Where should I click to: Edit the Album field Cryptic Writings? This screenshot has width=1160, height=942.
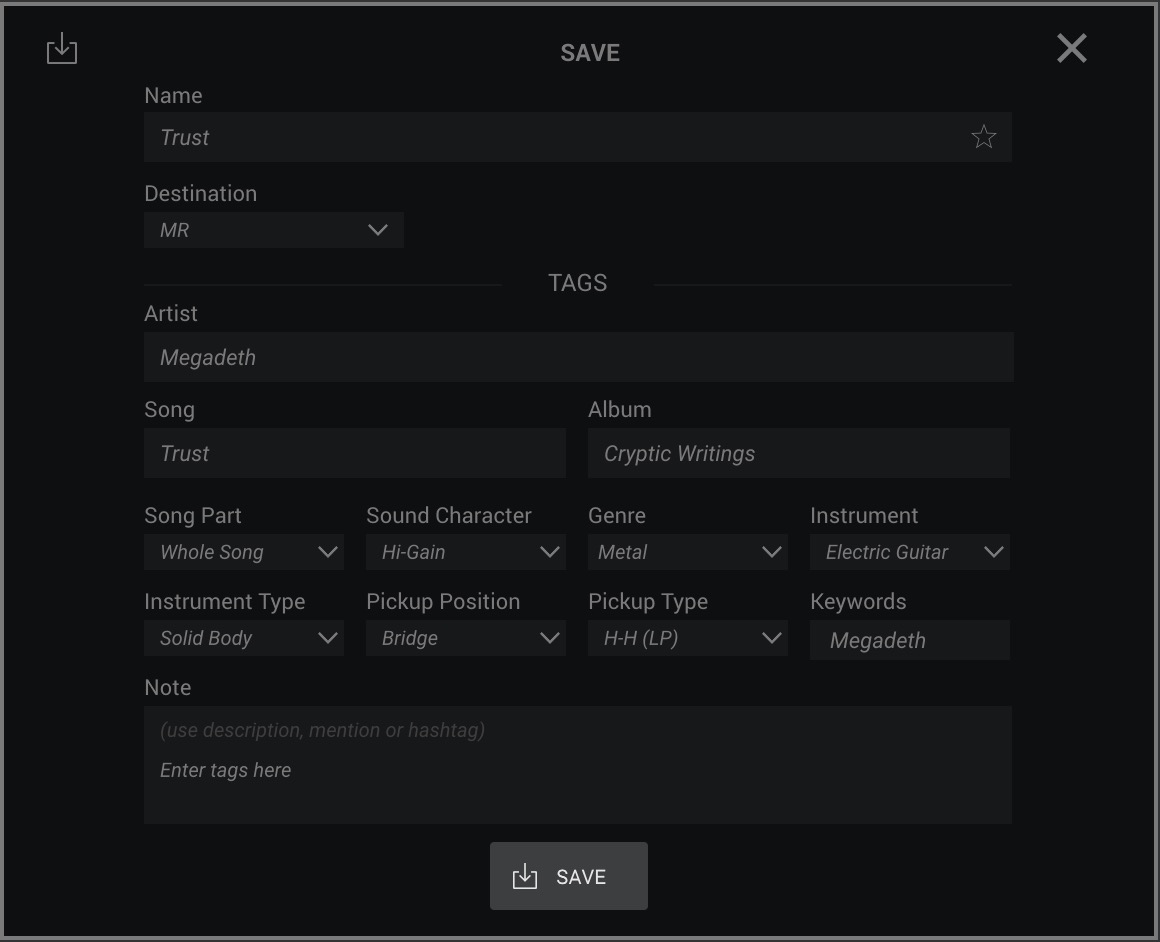[x=799, y=453]
